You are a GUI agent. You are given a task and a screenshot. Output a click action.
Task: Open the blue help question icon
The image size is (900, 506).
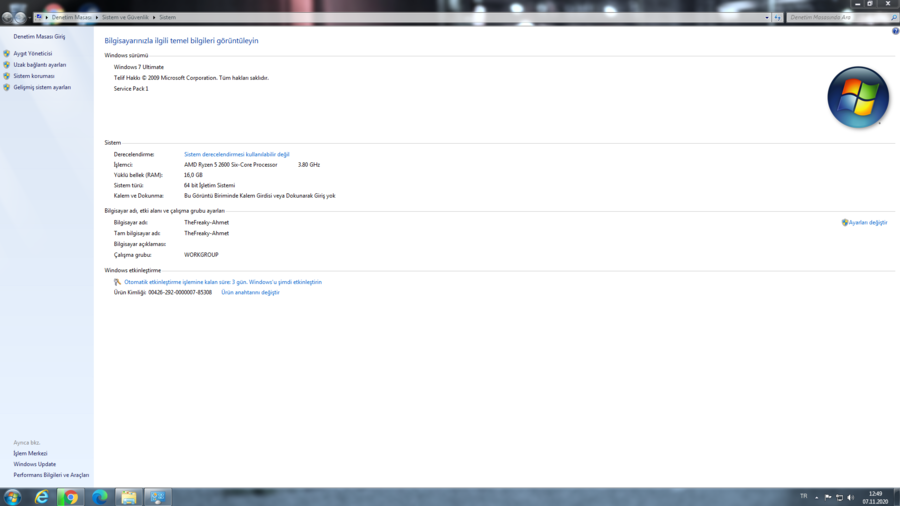895,31
